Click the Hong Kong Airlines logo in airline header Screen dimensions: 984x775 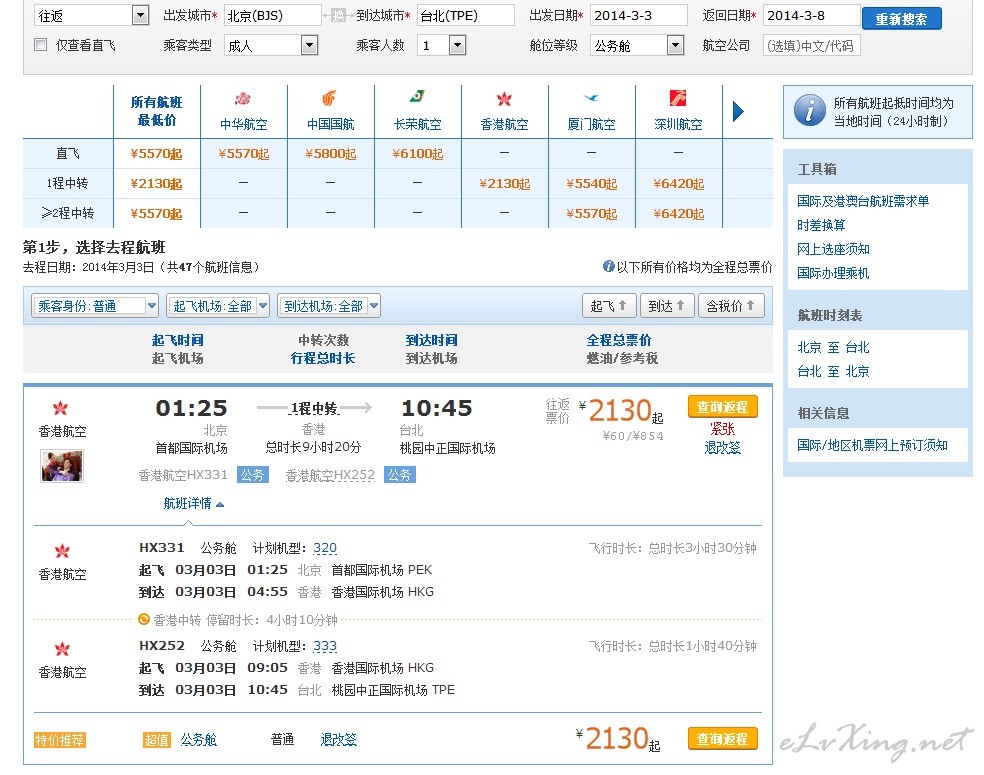(504, 99)
